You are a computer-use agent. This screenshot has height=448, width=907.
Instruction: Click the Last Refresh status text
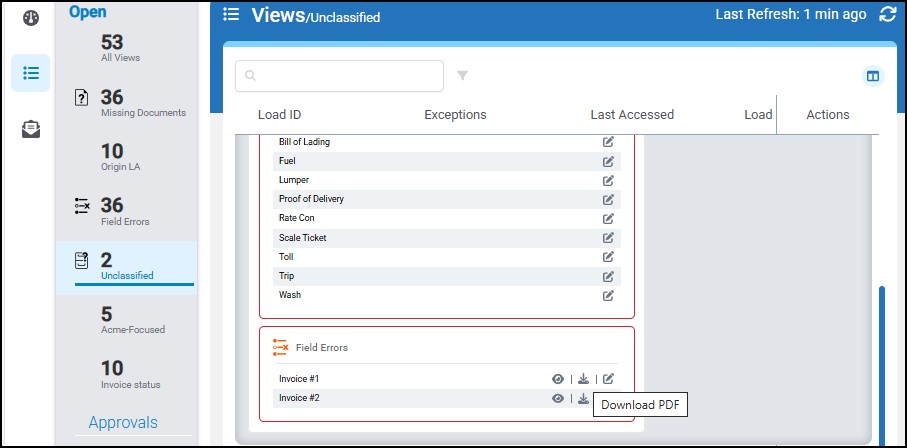point(791,14)
